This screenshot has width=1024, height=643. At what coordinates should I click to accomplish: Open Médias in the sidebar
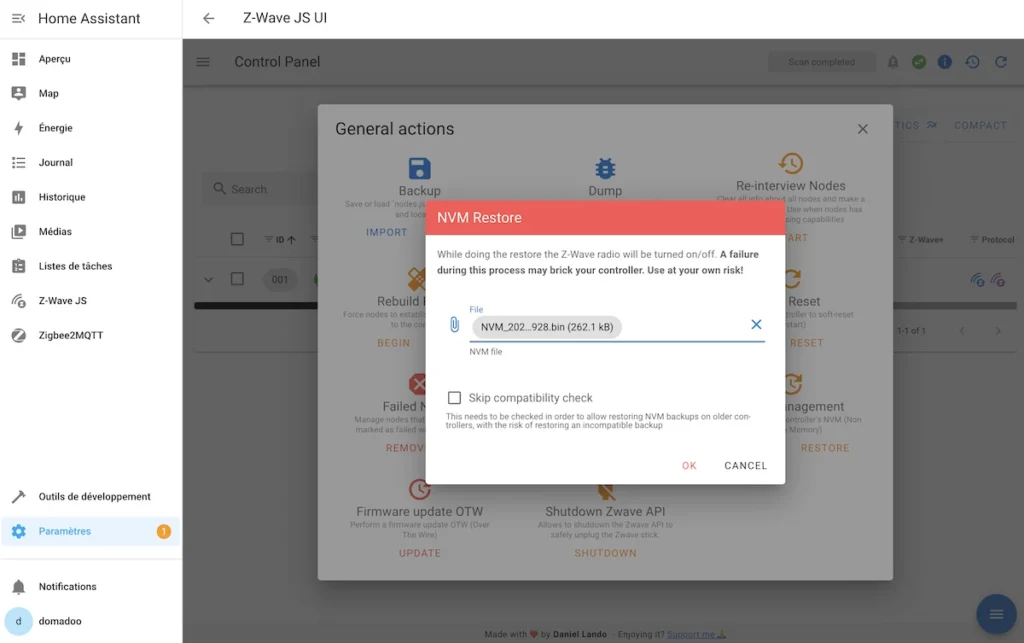[x=91, y=232]
